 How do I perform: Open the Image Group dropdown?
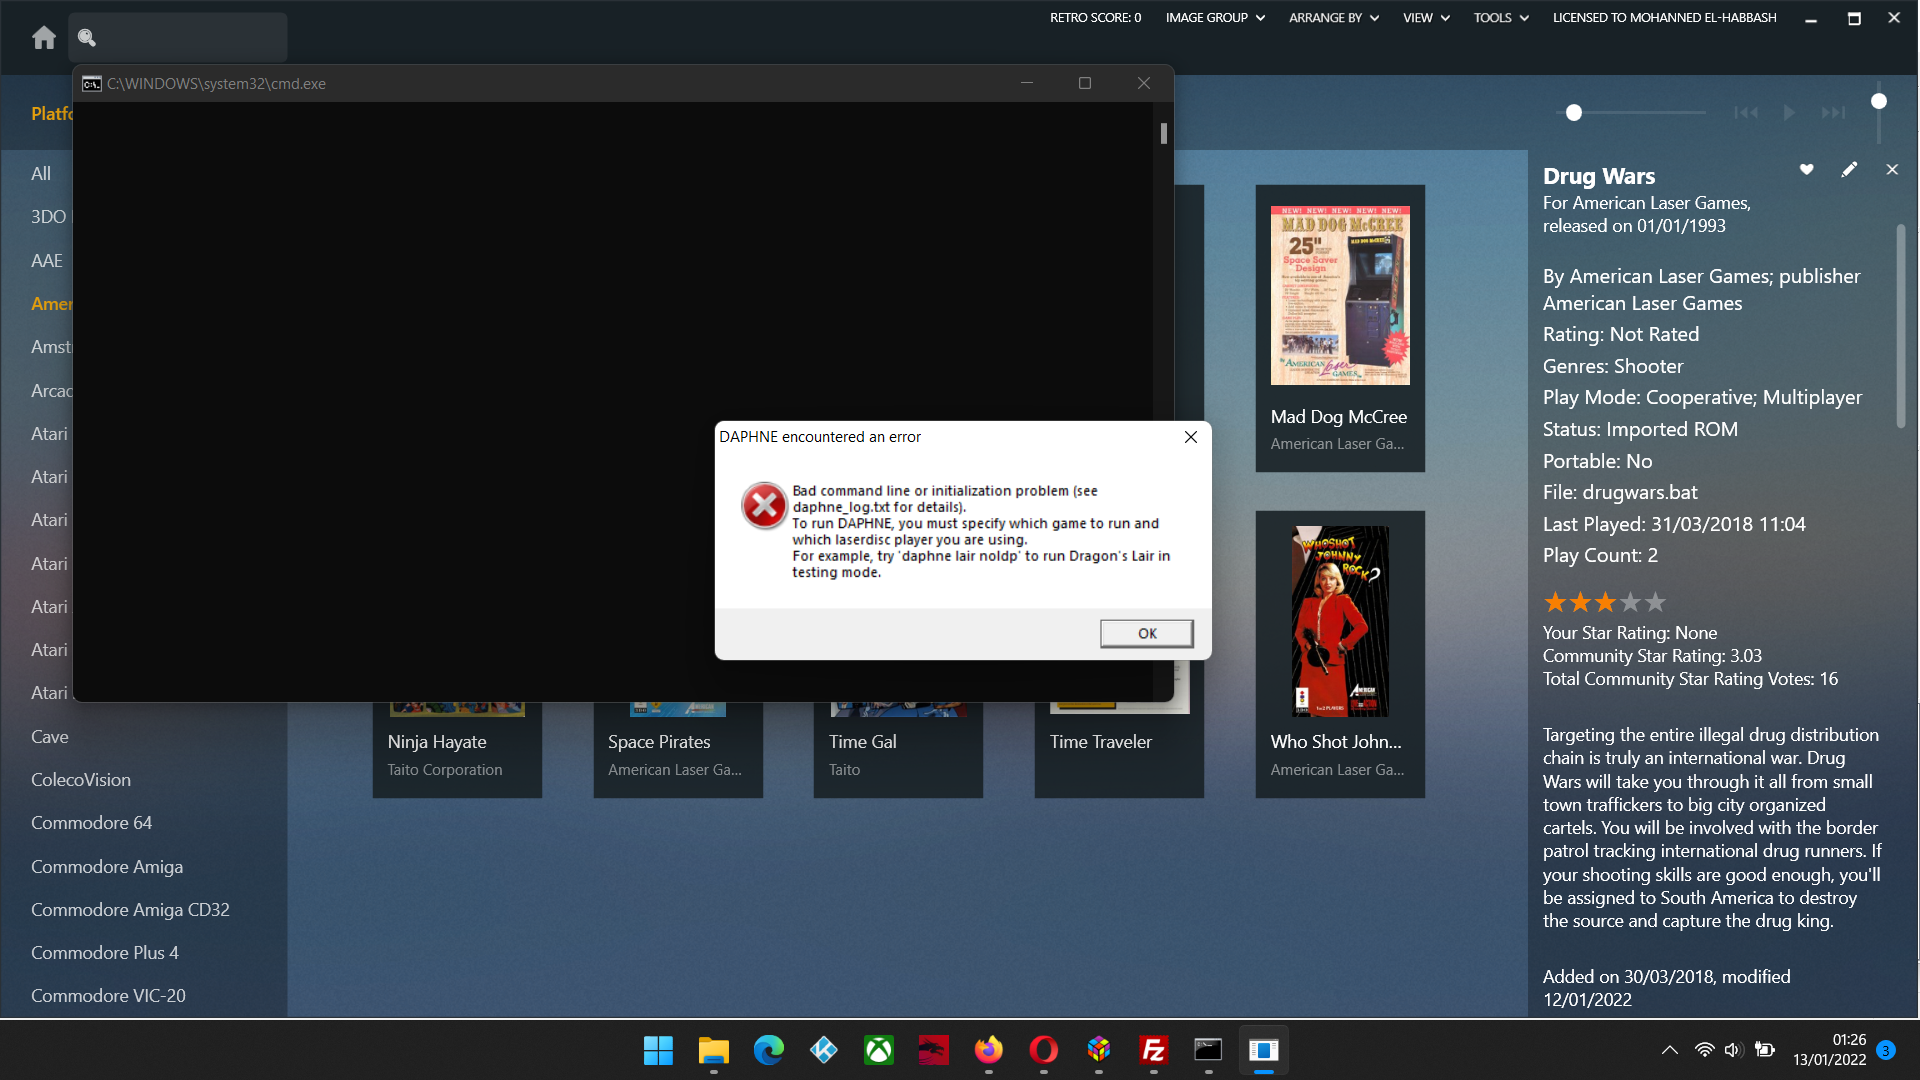[1215, 18]
